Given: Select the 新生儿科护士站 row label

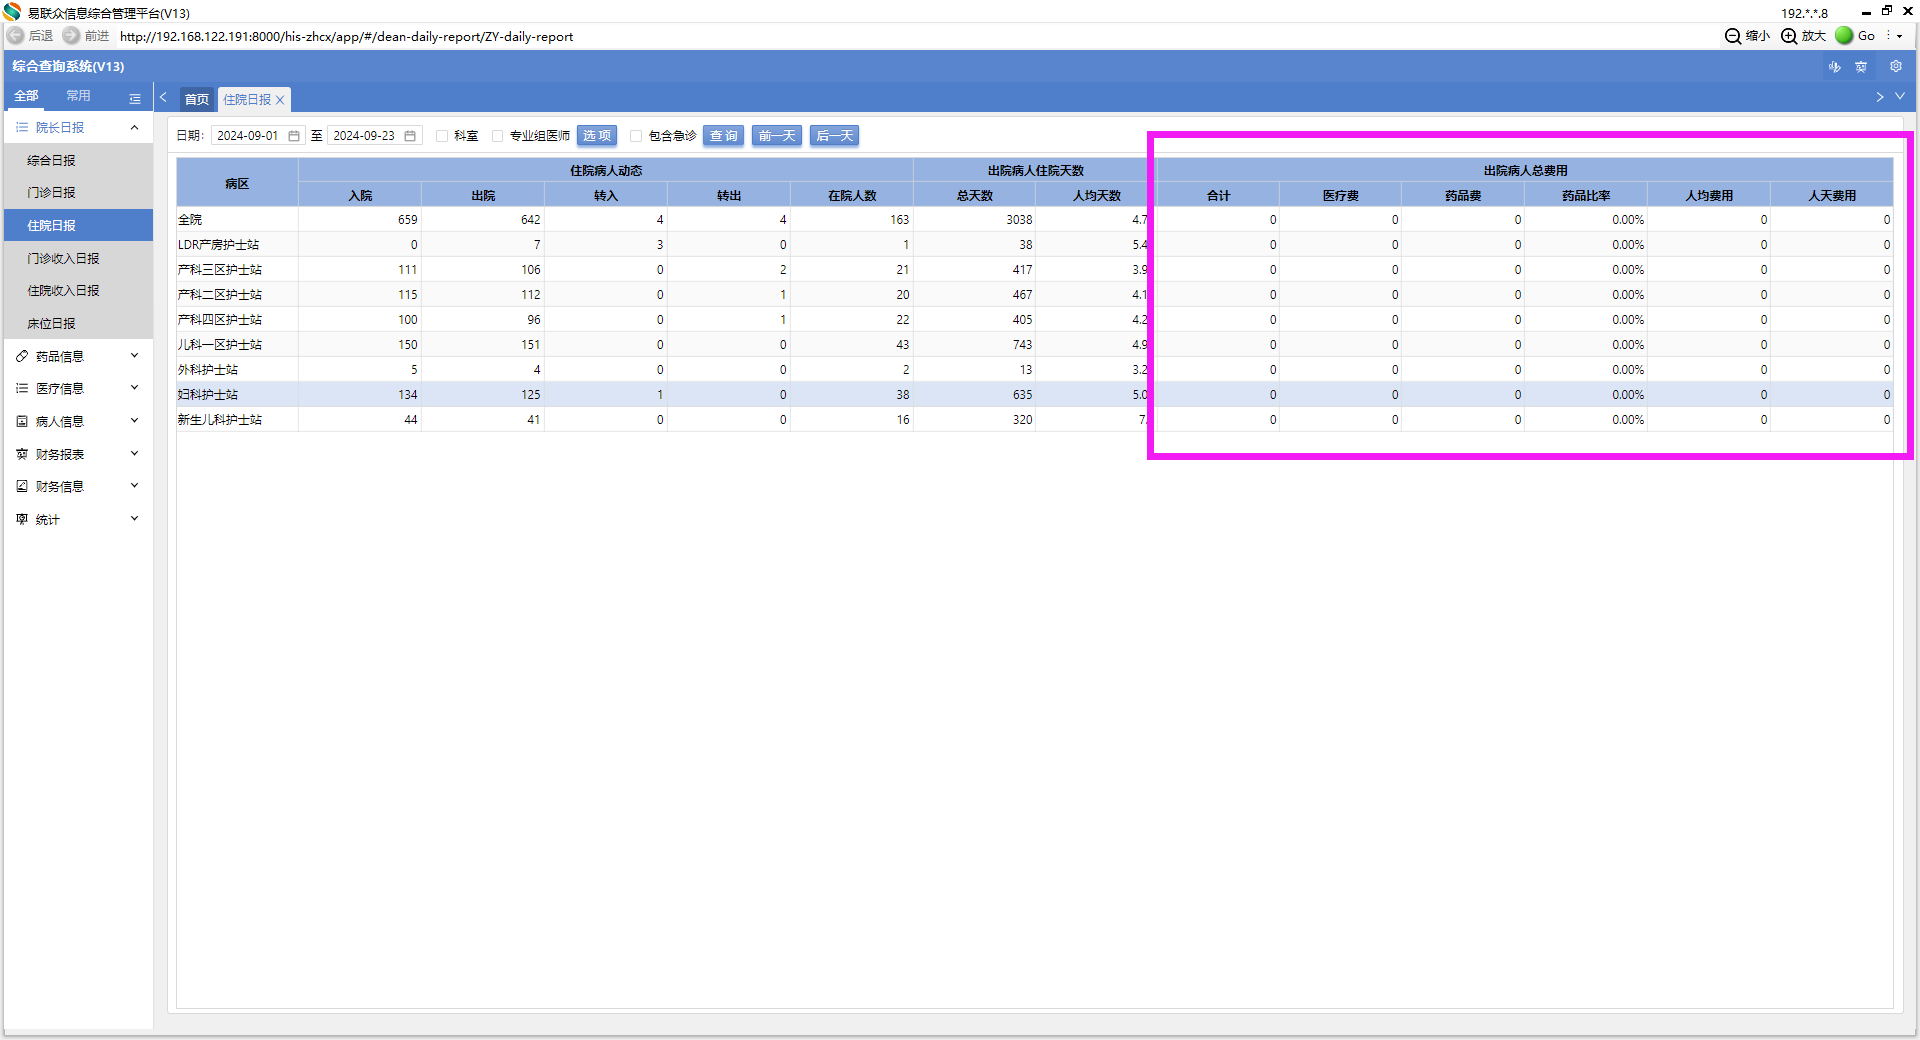Looking at the screenshot, I should 220,420.
